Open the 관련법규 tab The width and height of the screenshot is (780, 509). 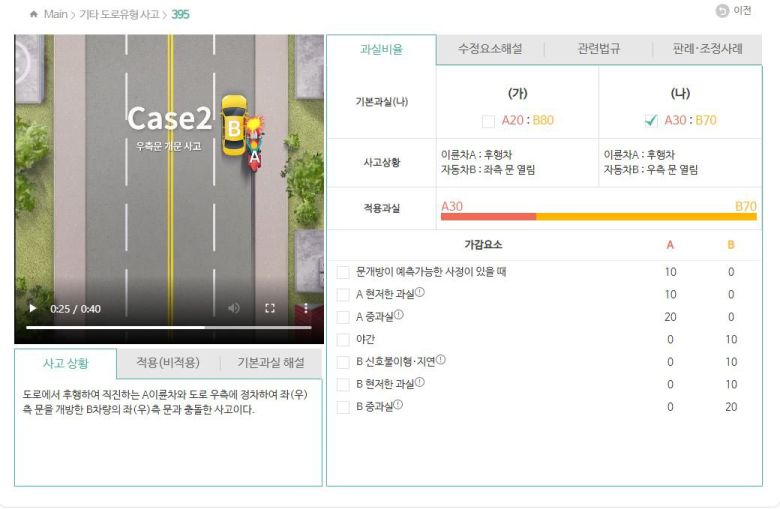coord(598,49)
